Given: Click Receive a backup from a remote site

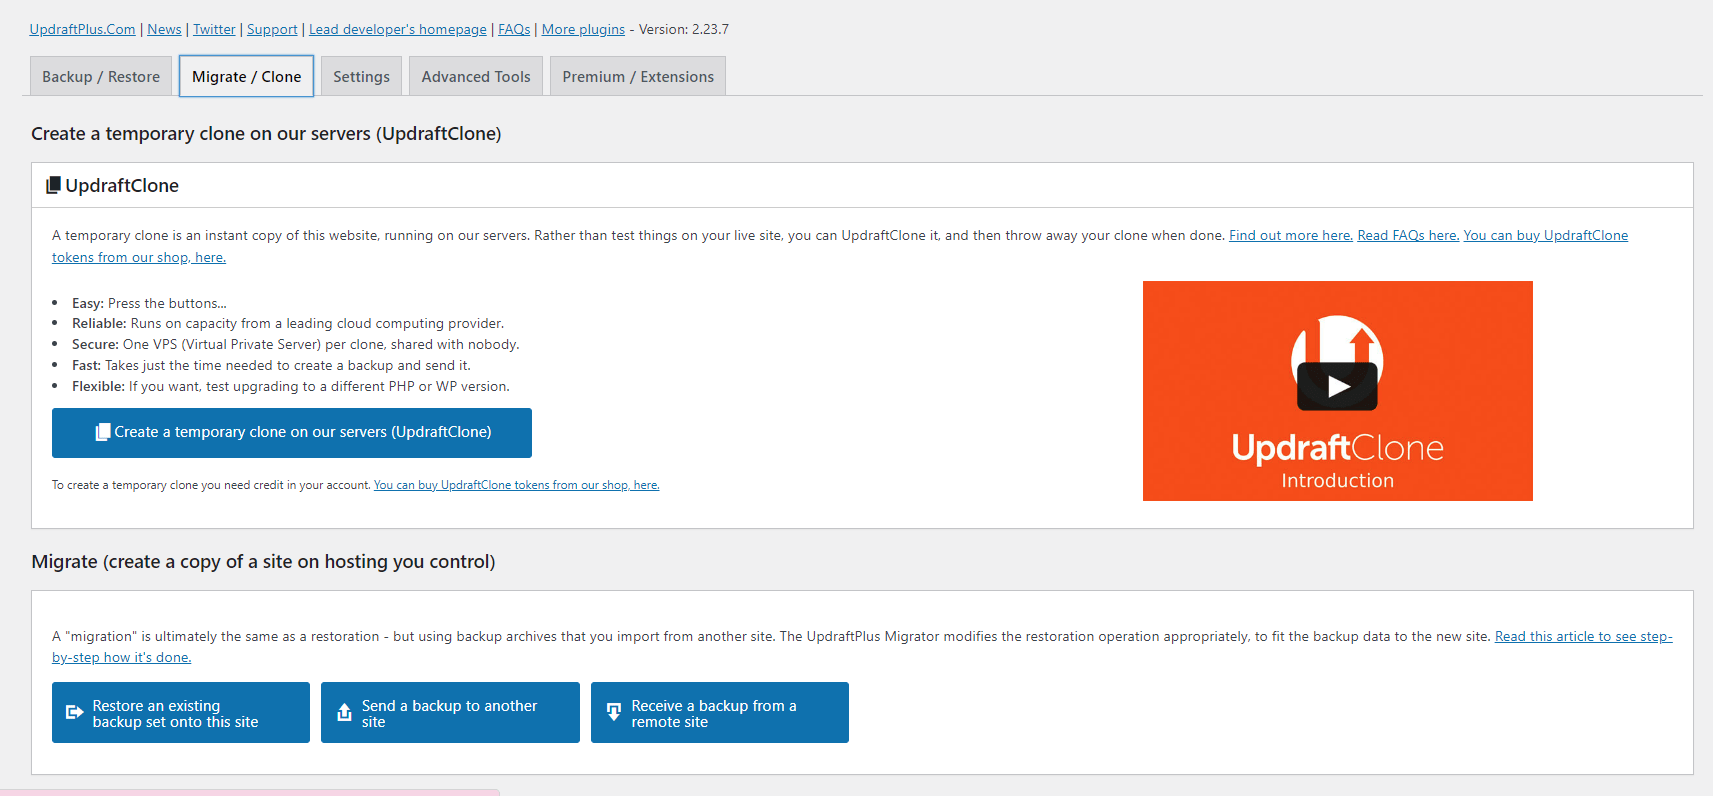Looking at the screenshot, I should coord(720,713).
